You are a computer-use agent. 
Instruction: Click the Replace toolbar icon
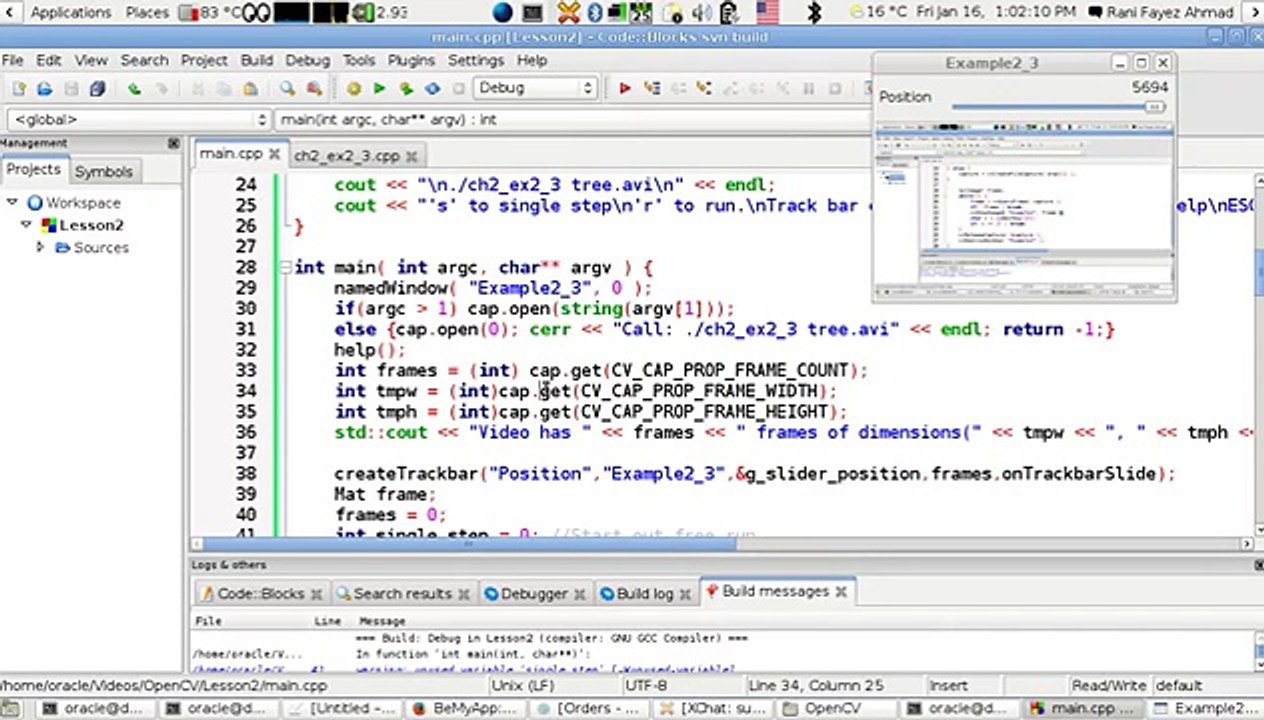(x=313, y=88)
